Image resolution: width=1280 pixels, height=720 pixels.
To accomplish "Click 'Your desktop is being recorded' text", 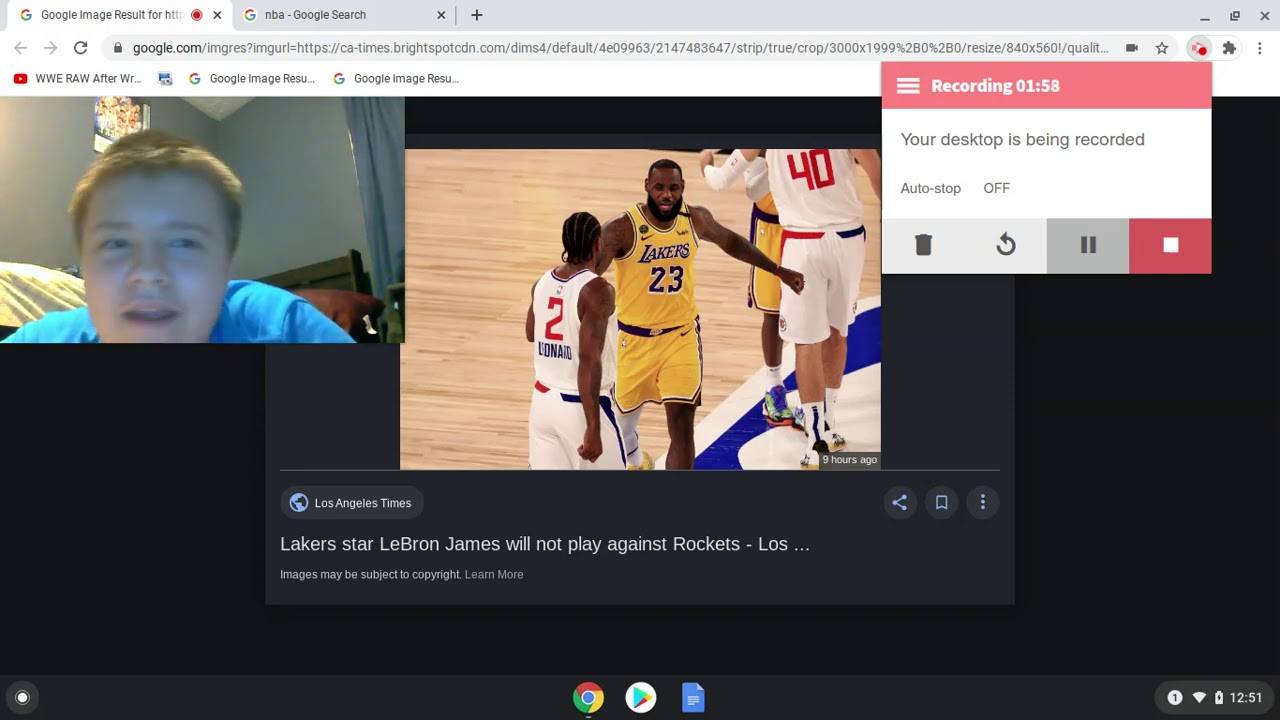I will [1022, 140].
